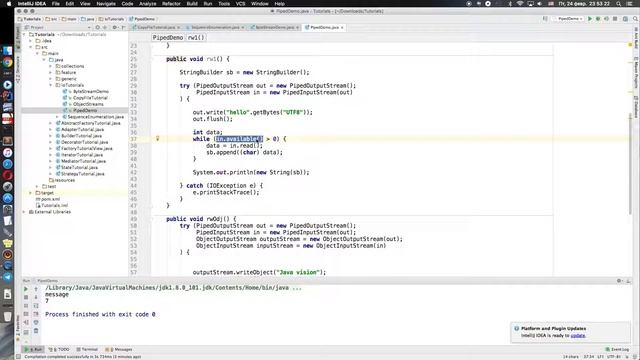Click src breadcrumb in navigation bar
This screenshot has width=640, height=360.
tap(51, 19)
